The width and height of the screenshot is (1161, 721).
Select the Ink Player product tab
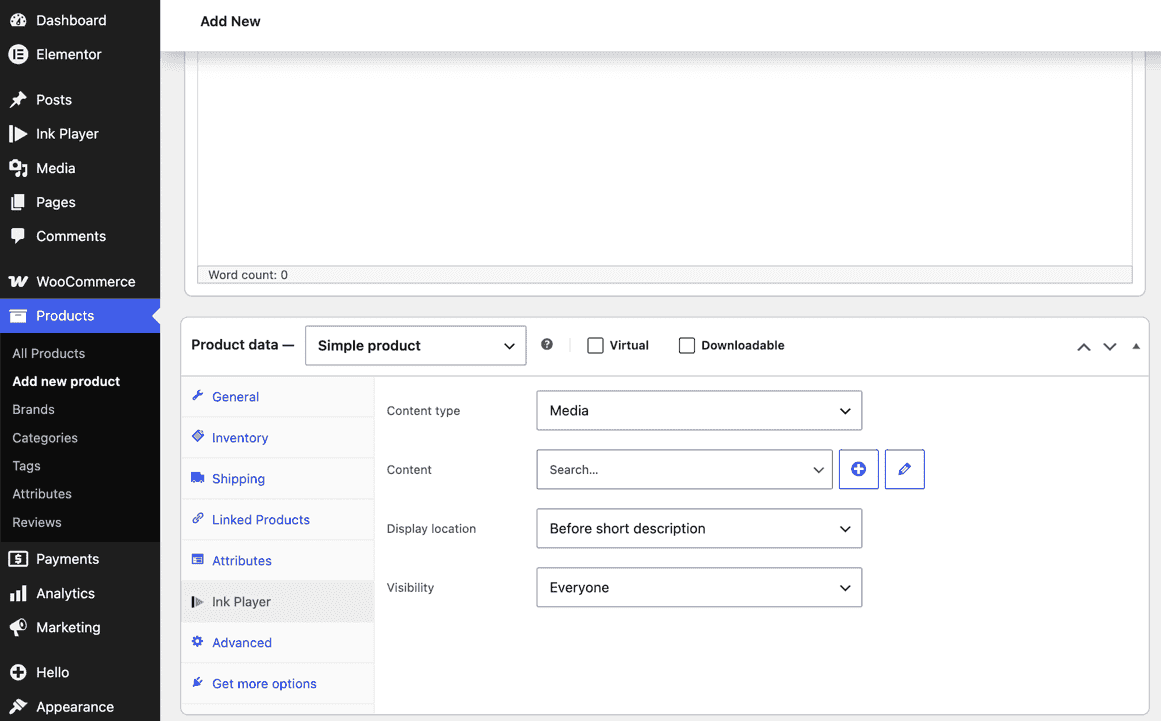(x=278, y=602)
